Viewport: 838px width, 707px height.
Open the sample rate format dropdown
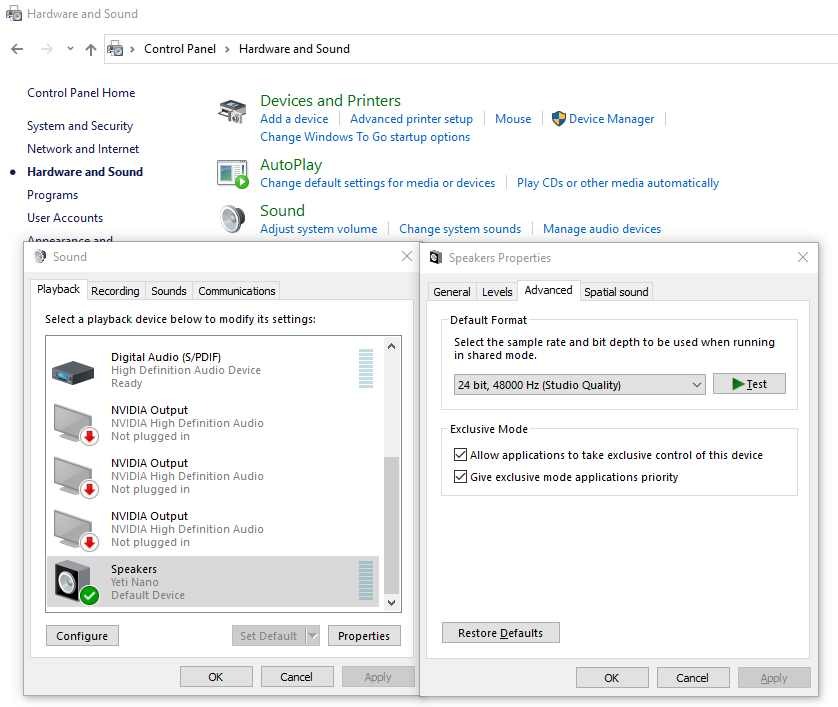click(x=580, y=385)
